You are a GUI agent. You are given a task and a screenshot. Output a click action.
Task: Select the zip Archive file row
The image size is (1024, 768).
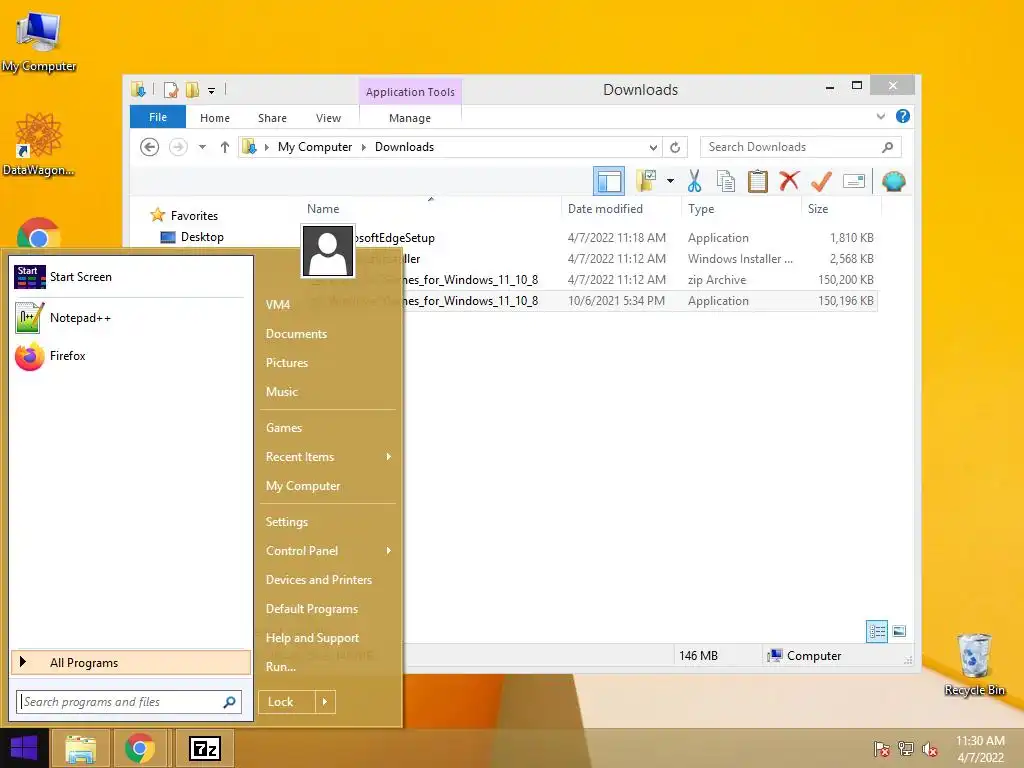pyautogui.click(x=588, y=280)
